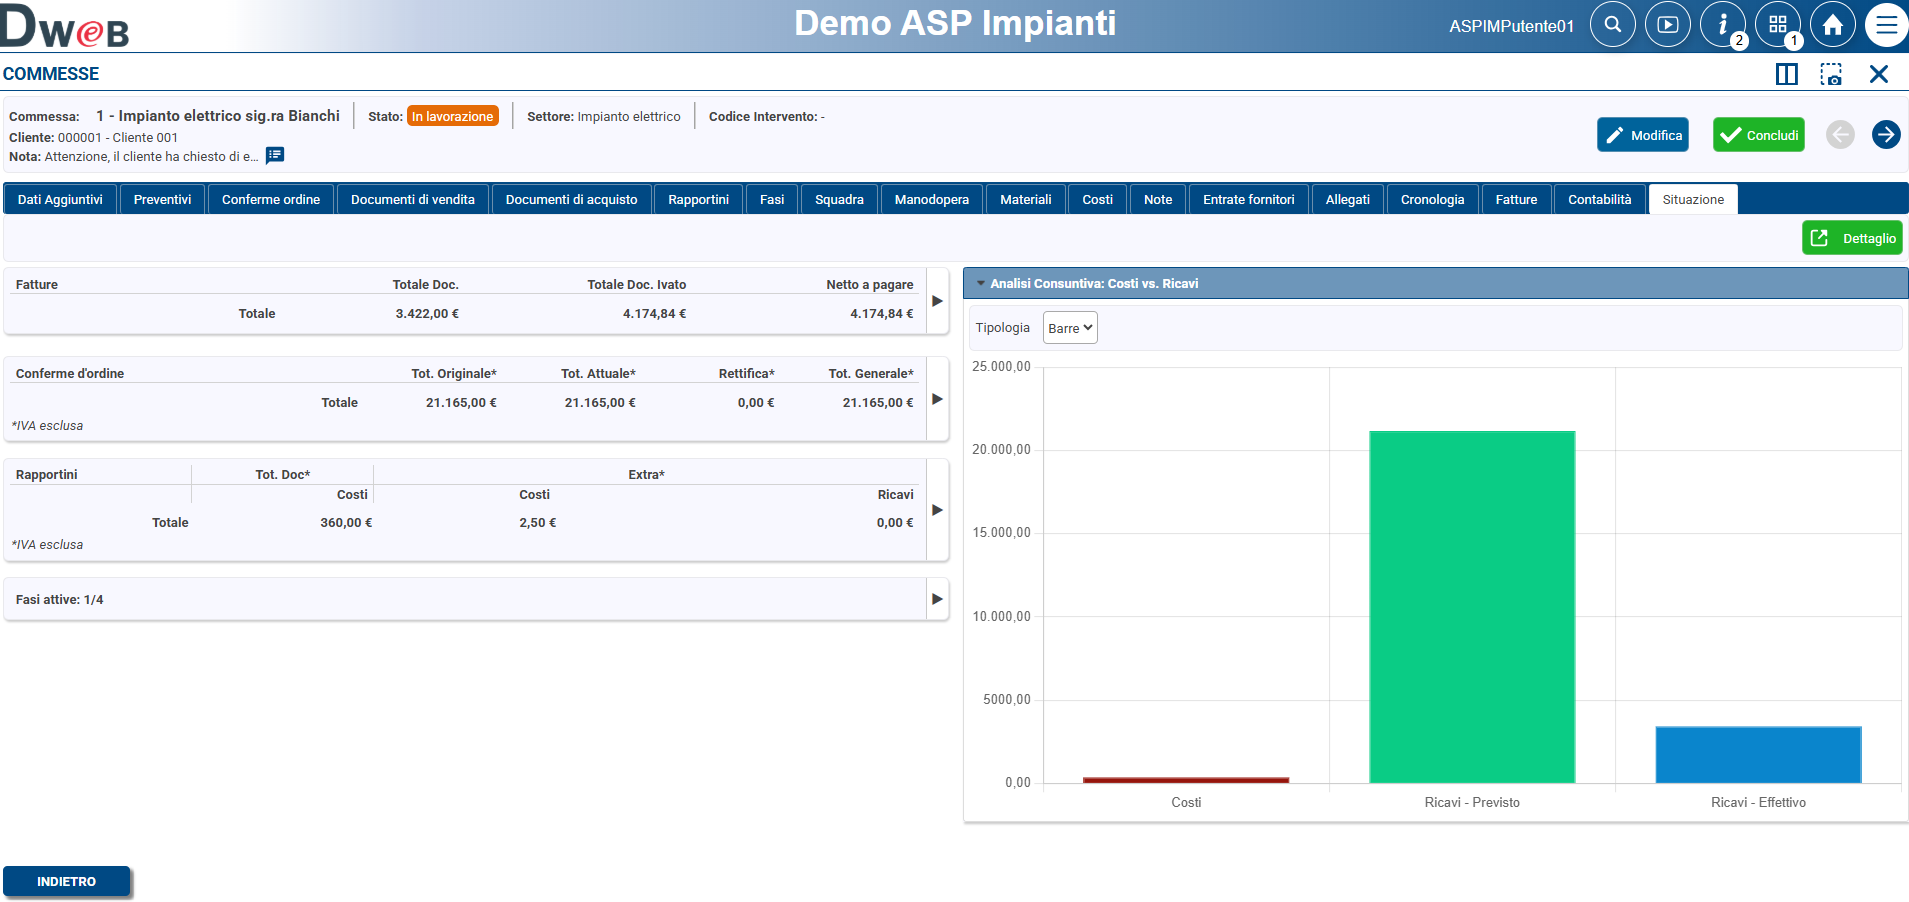Click the screenshot capture icon
This screenshot has width=1909, height=902.
(x=1831, y=74)
